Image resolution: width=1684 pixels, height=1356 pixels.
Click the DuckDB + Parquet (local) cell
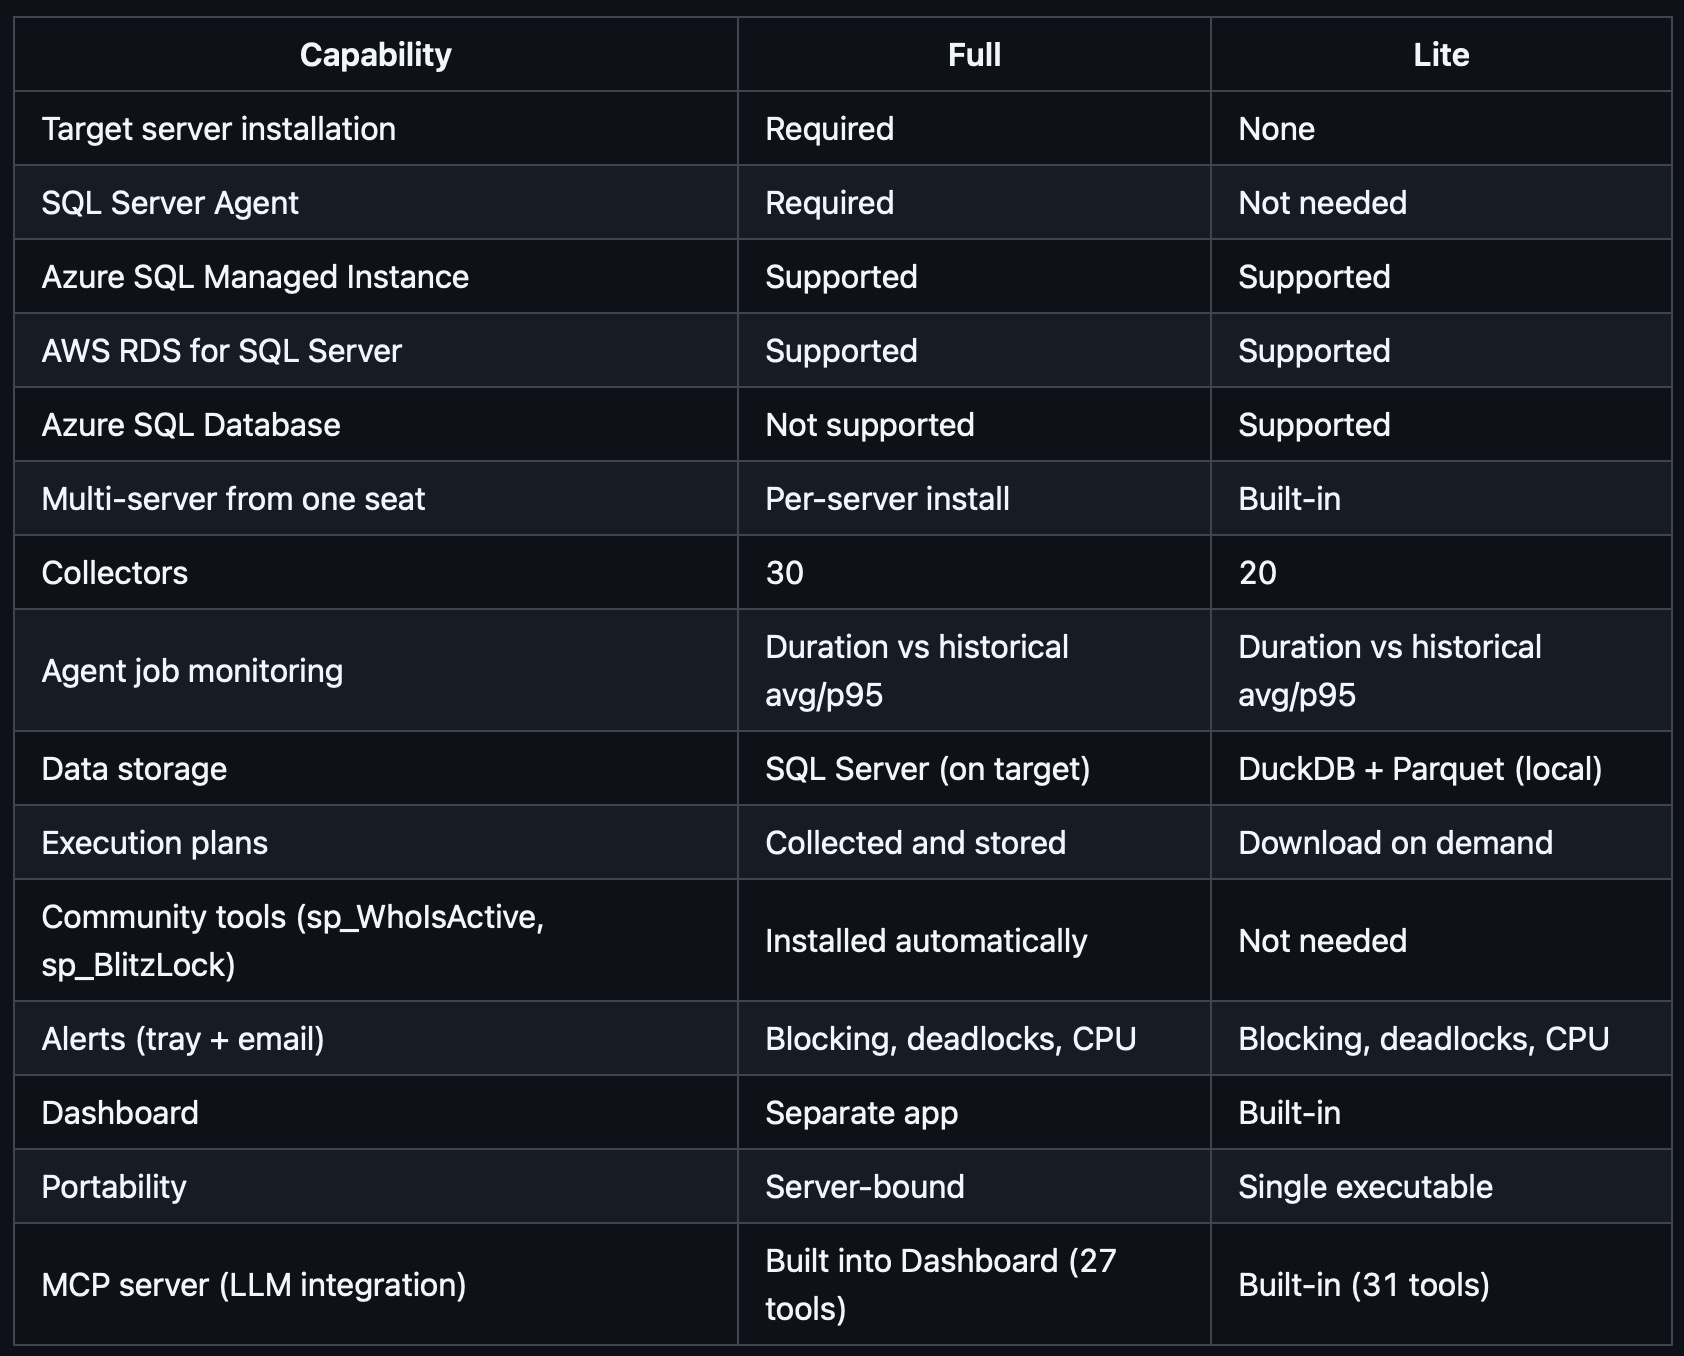[x=1420, y=769]
